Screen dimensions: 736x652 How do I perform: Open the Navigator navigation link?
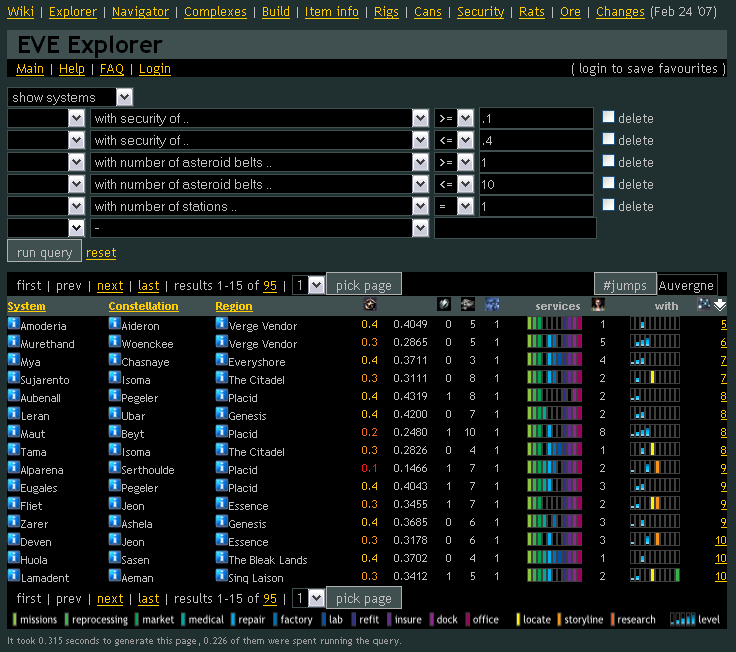point(140,12)
